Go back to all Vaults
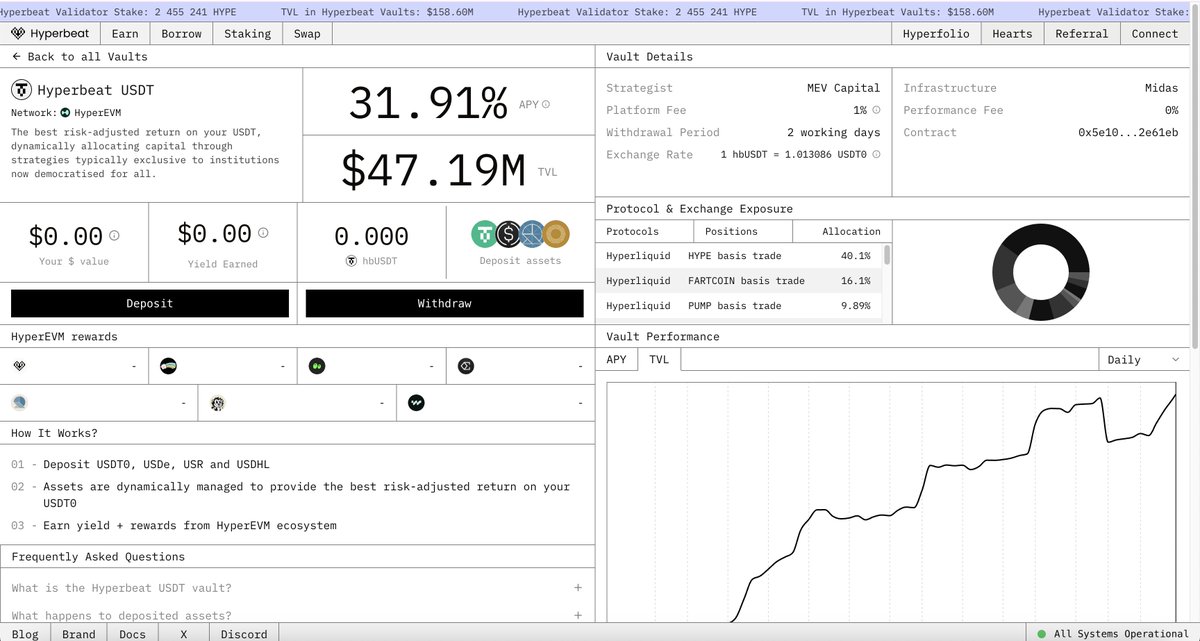Screen dimensions: 1200x641 [80, 56]
